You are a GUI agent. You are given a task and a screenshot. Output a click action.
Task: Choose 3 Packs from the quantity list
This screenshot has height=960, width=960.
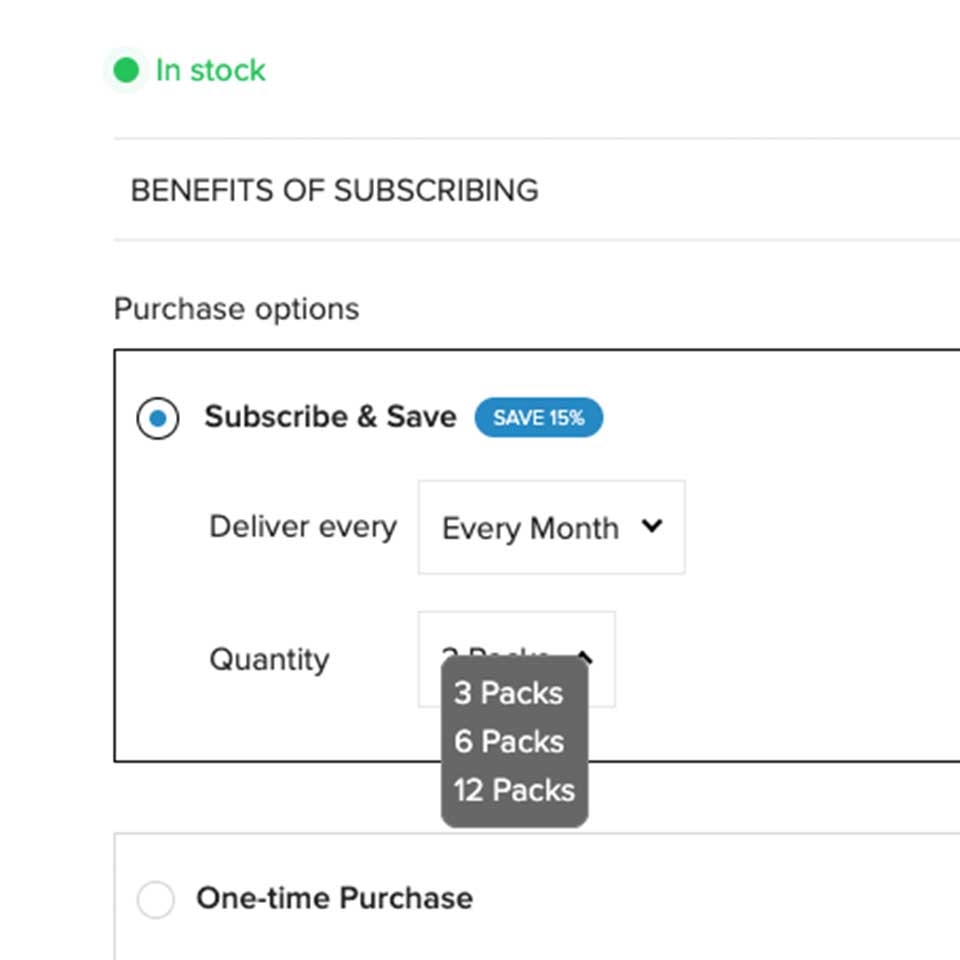pos(508,693)
